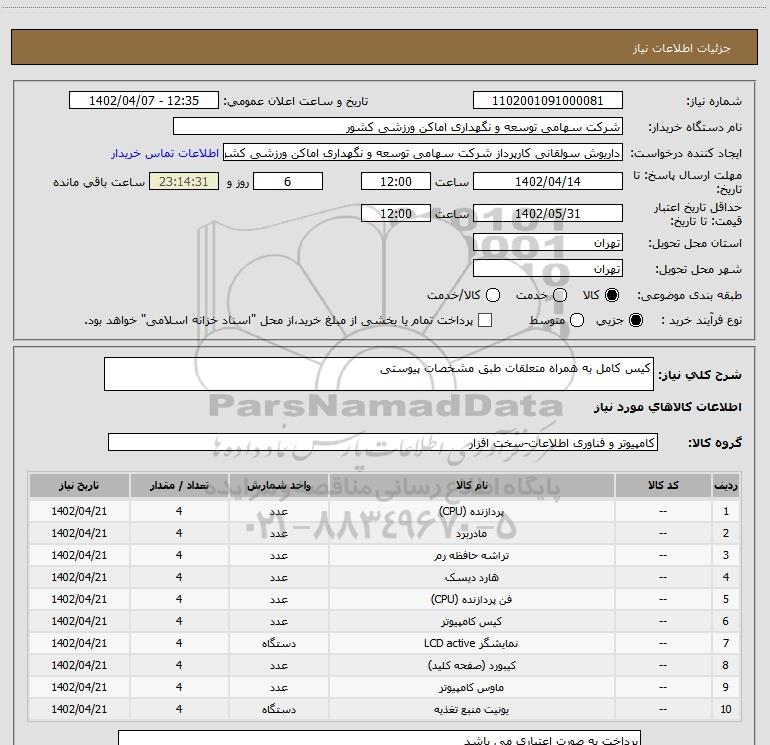This screenshot has width=770, height=745.
Task: Select the پردازنده (CPU) row name
Action: 471,511
